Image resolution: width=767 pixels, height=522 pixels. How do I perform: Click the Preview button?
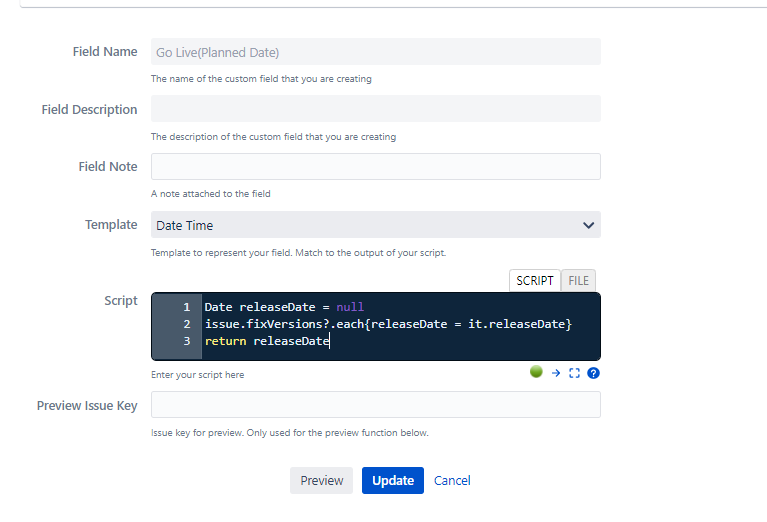(x=321, y=480)
